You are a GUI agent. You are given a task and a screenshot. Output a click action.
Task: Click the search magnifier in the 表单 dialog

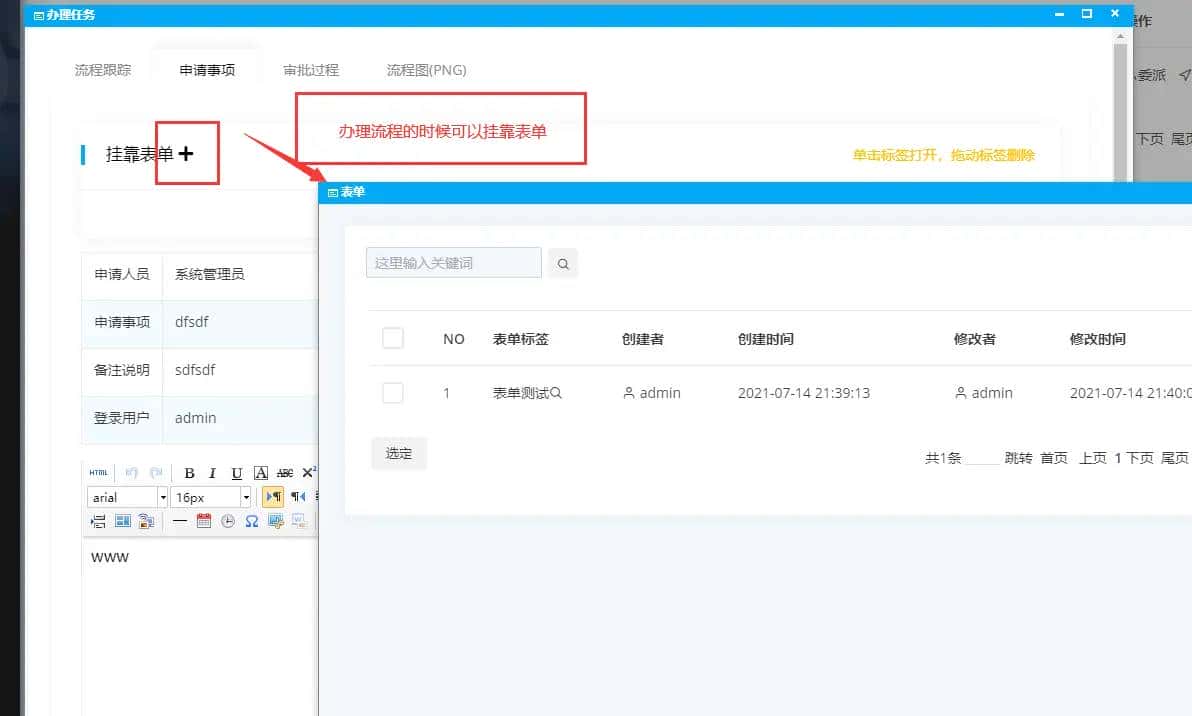click(563, 263)
